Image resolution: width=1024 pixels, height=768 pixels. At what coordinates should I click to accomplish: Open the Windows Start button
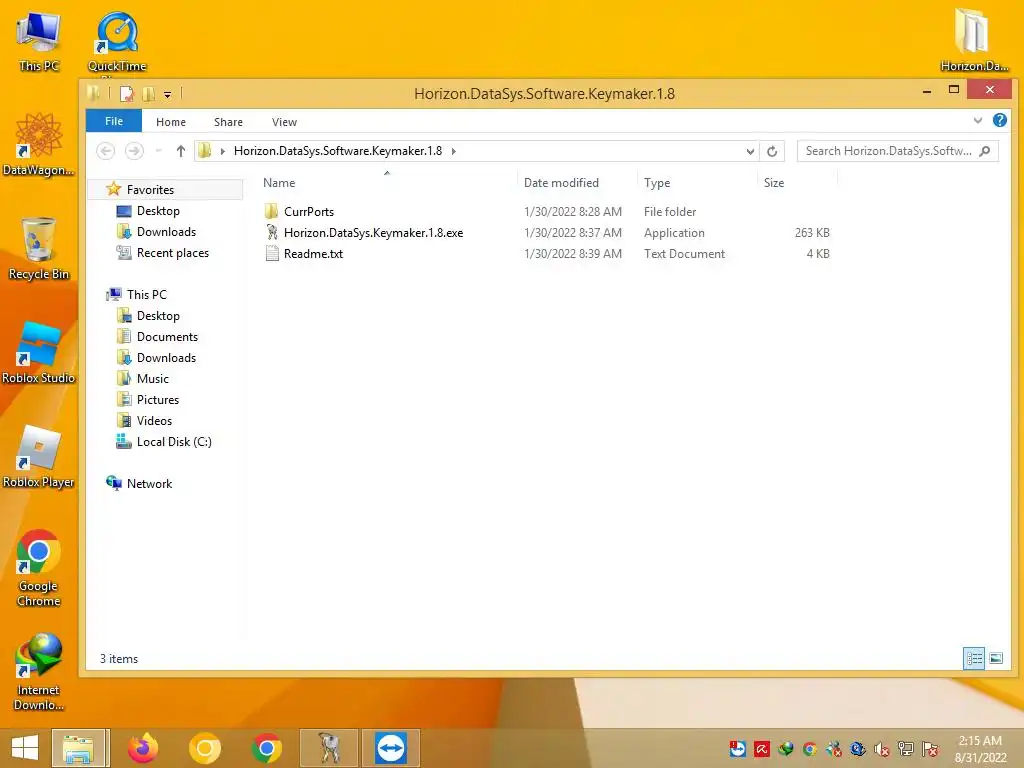tap(25, 748)
